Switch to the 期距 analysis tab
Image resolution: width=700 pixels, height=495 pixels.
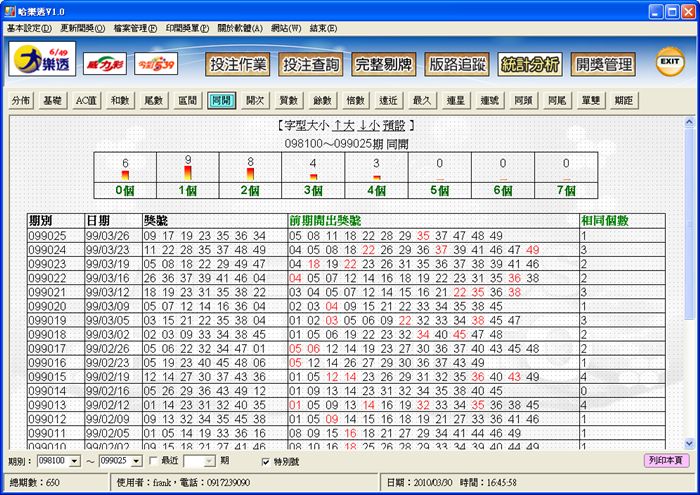click(x=624, y=100)
